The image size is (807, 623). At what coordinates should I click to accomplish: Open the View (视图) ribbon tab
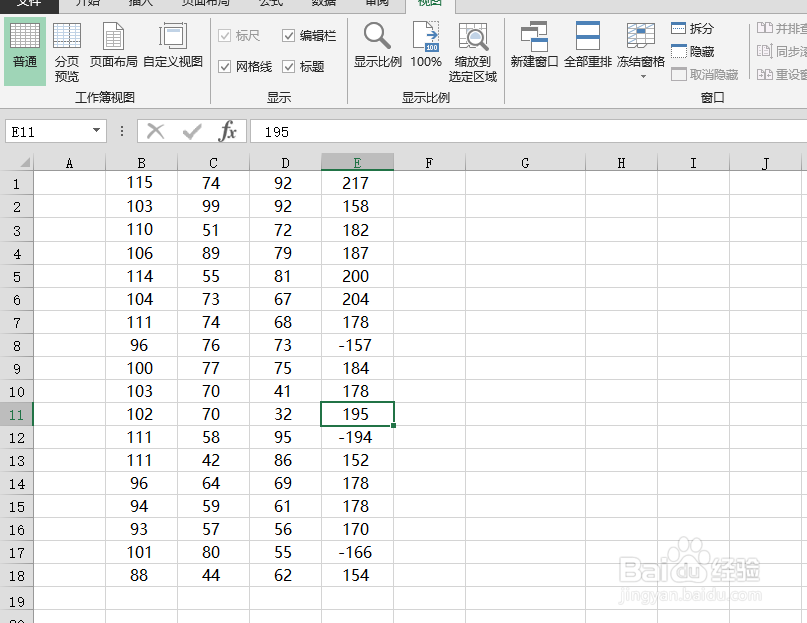pos(430,3)
